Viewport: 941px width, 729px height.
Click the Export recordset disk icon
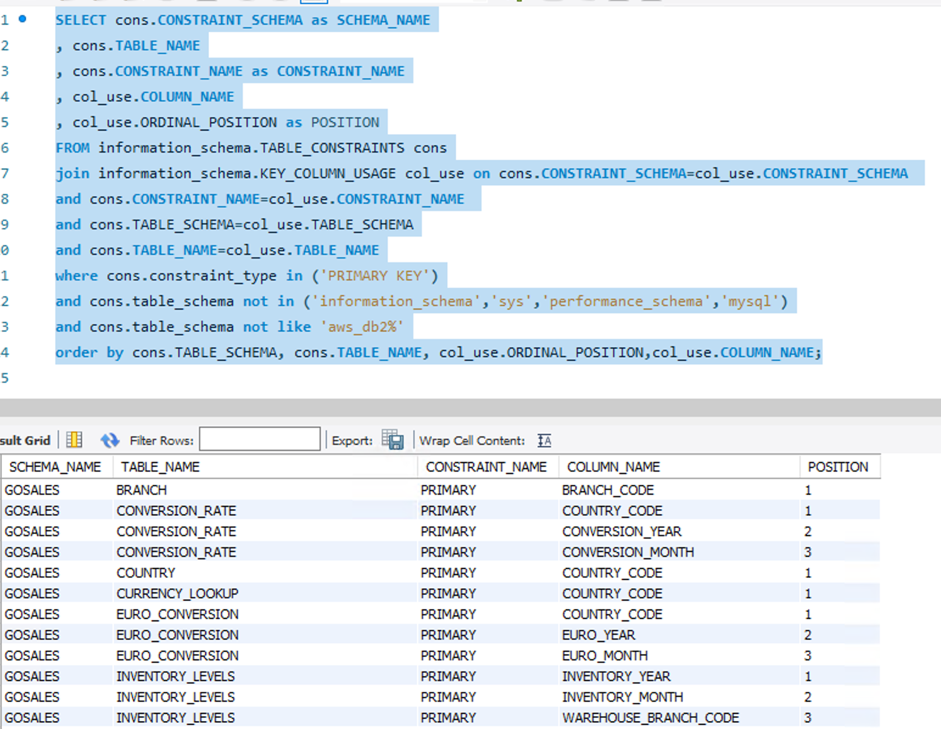pyautogui.click(x=394, y=440)
